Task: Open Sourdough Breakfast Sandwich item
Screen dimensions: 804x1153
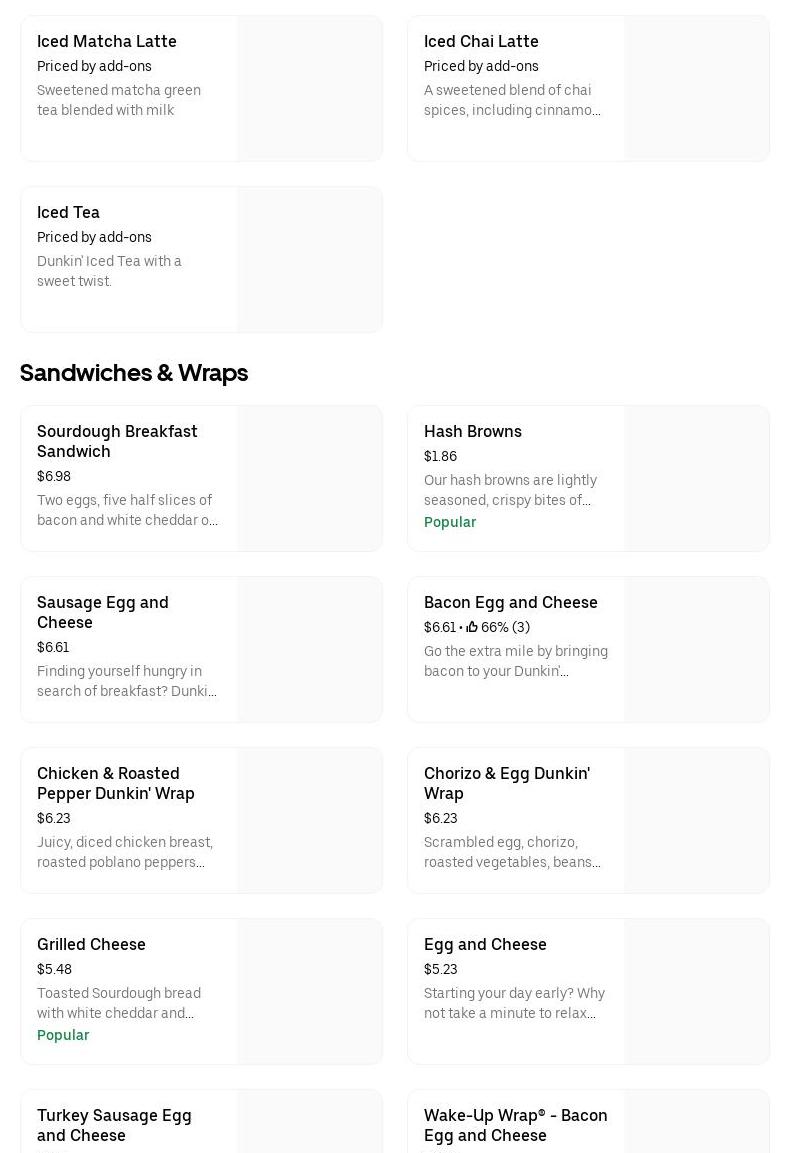Action: coord(117,441)
